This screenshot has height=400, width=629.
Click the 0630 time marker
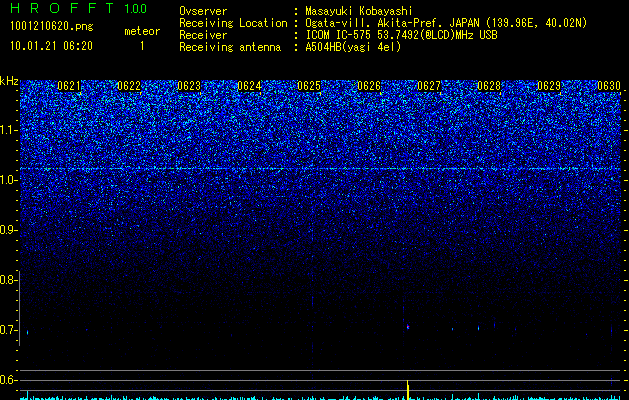(609, 86)
